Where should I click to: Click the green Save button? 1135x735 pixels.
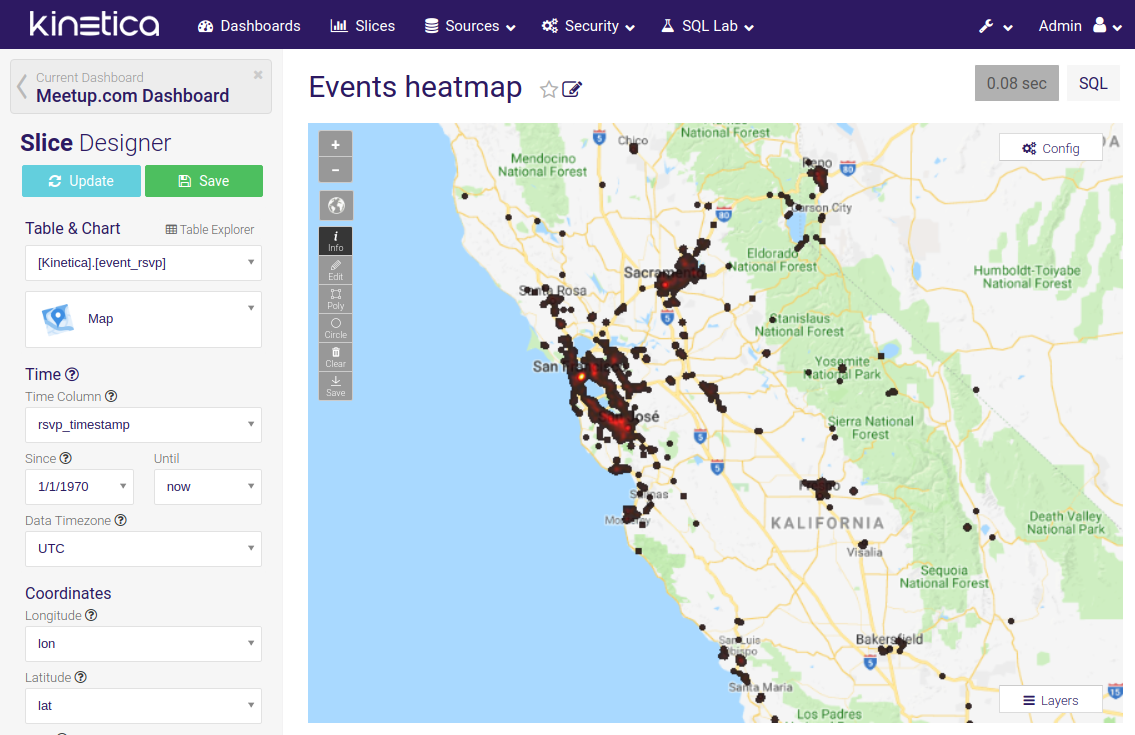pos(203,181)
